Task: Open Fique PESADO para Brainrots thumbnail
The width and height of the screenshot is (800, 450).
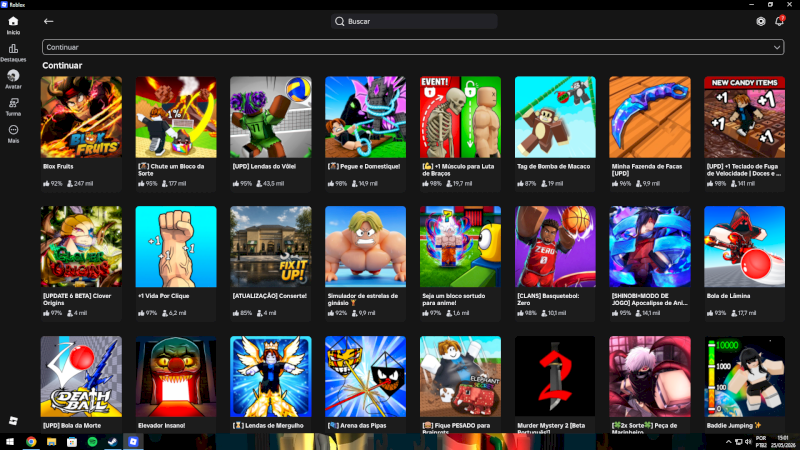Action: click(x=460, y=376)
